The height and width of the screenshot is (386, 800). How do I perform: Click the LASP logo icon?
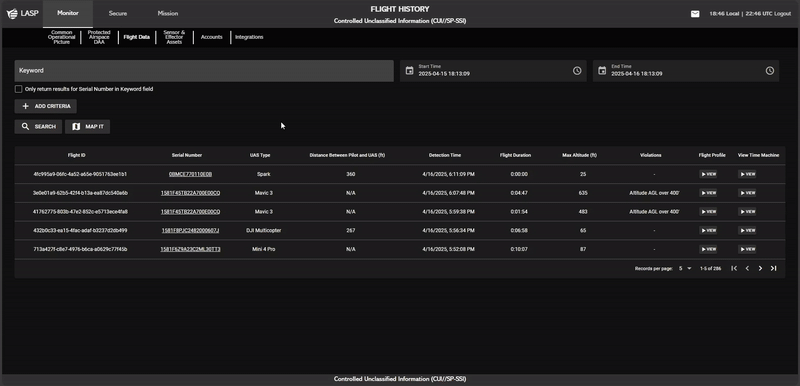(12, 14)
